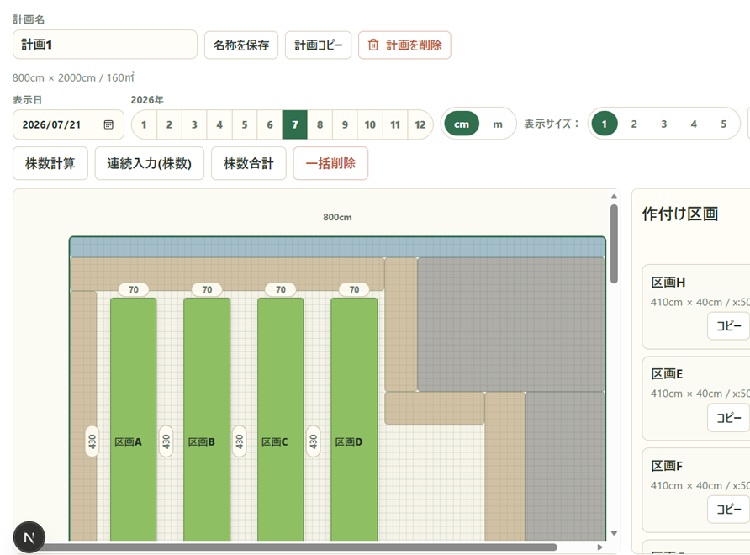This screenshot has height=555, width=750.
Task: Set display size to 5
Action: point(724,124)
